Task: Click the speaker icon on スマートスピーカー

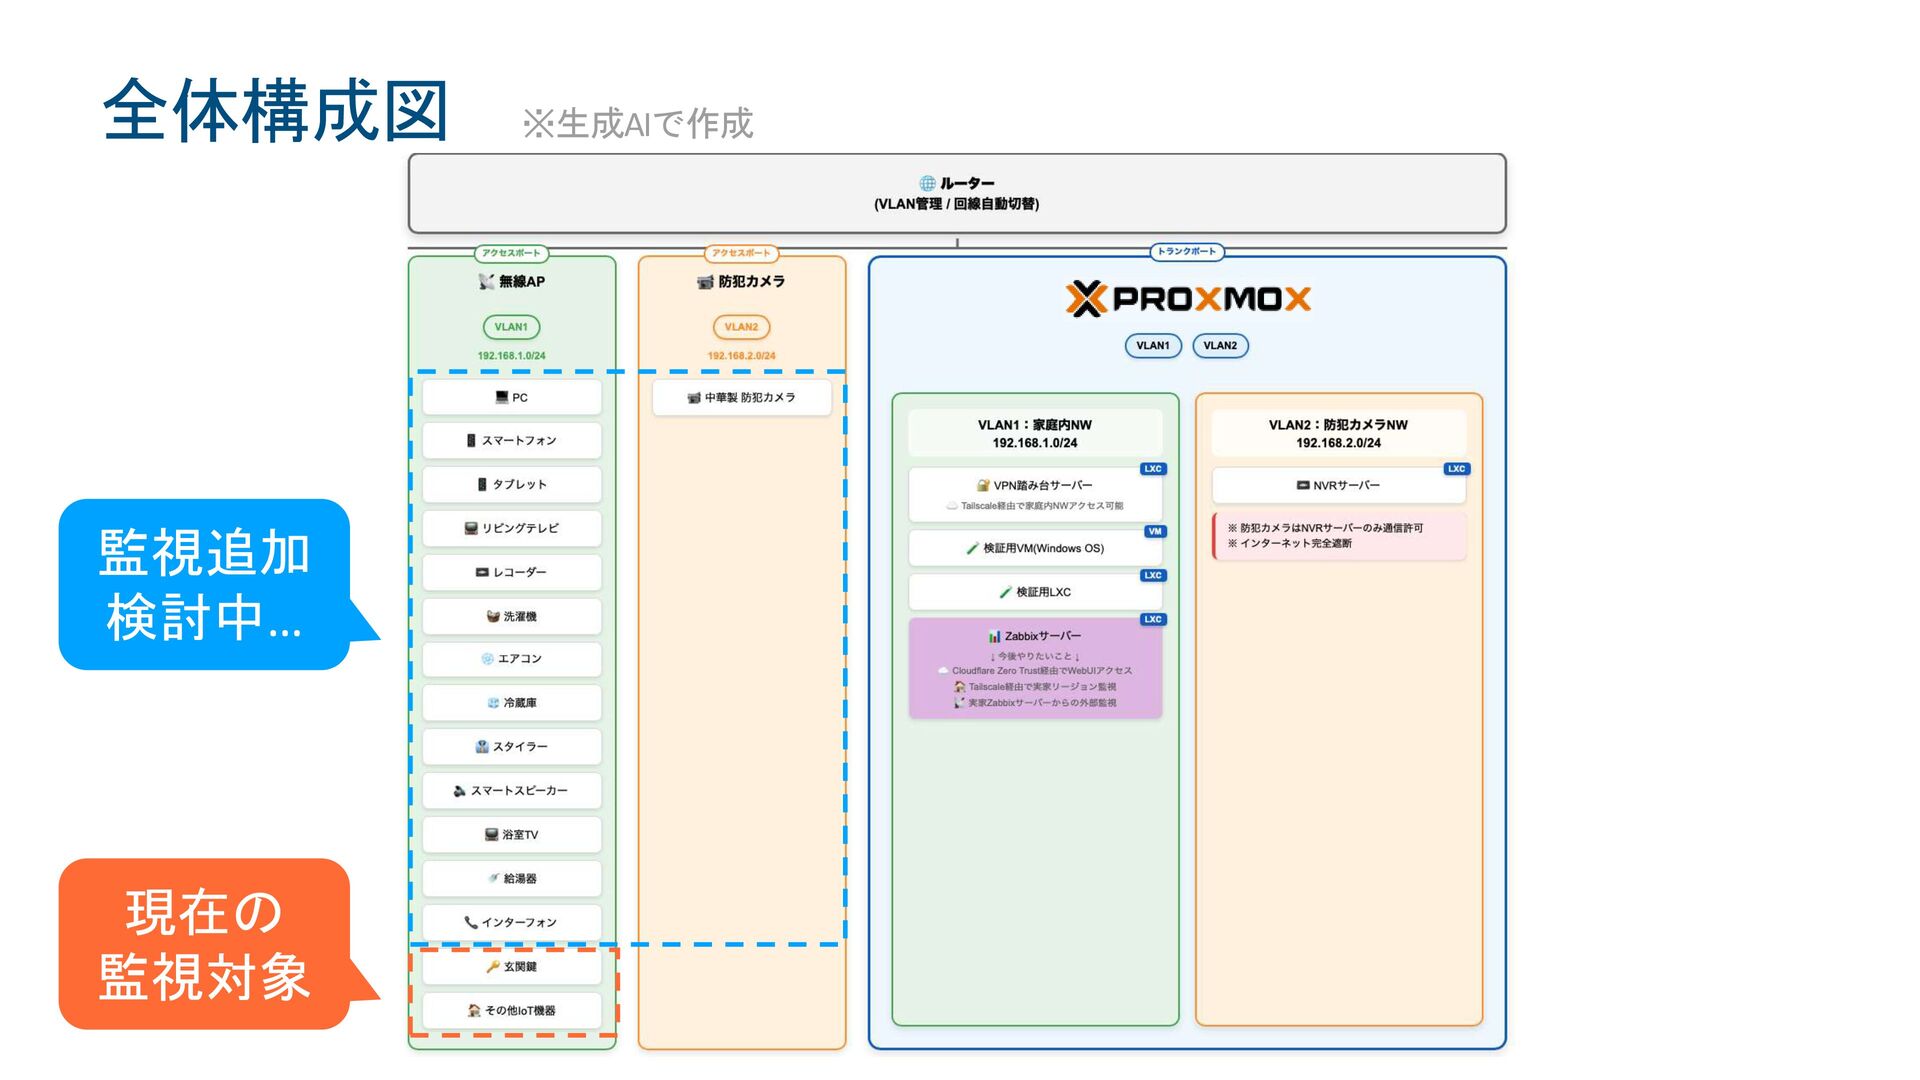Action: (459, 791)
